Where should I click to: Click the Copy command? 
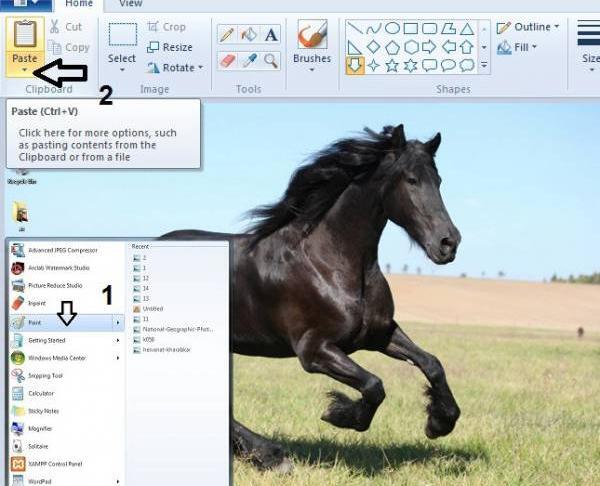tap(69, 47)
